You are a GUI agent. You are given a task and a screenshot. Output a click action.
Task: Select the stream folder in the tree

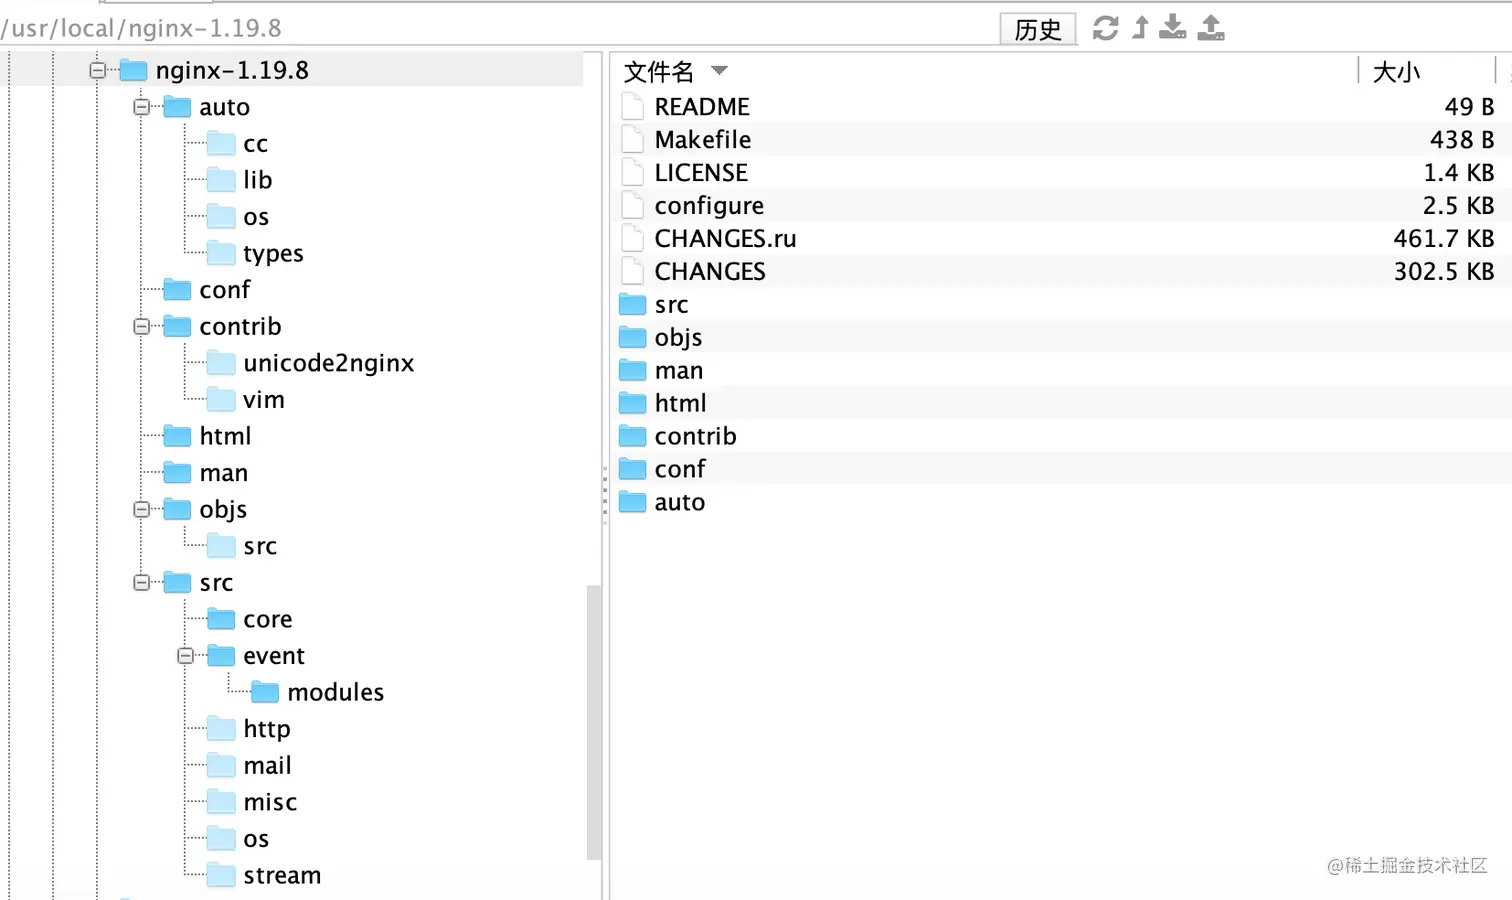282,874
